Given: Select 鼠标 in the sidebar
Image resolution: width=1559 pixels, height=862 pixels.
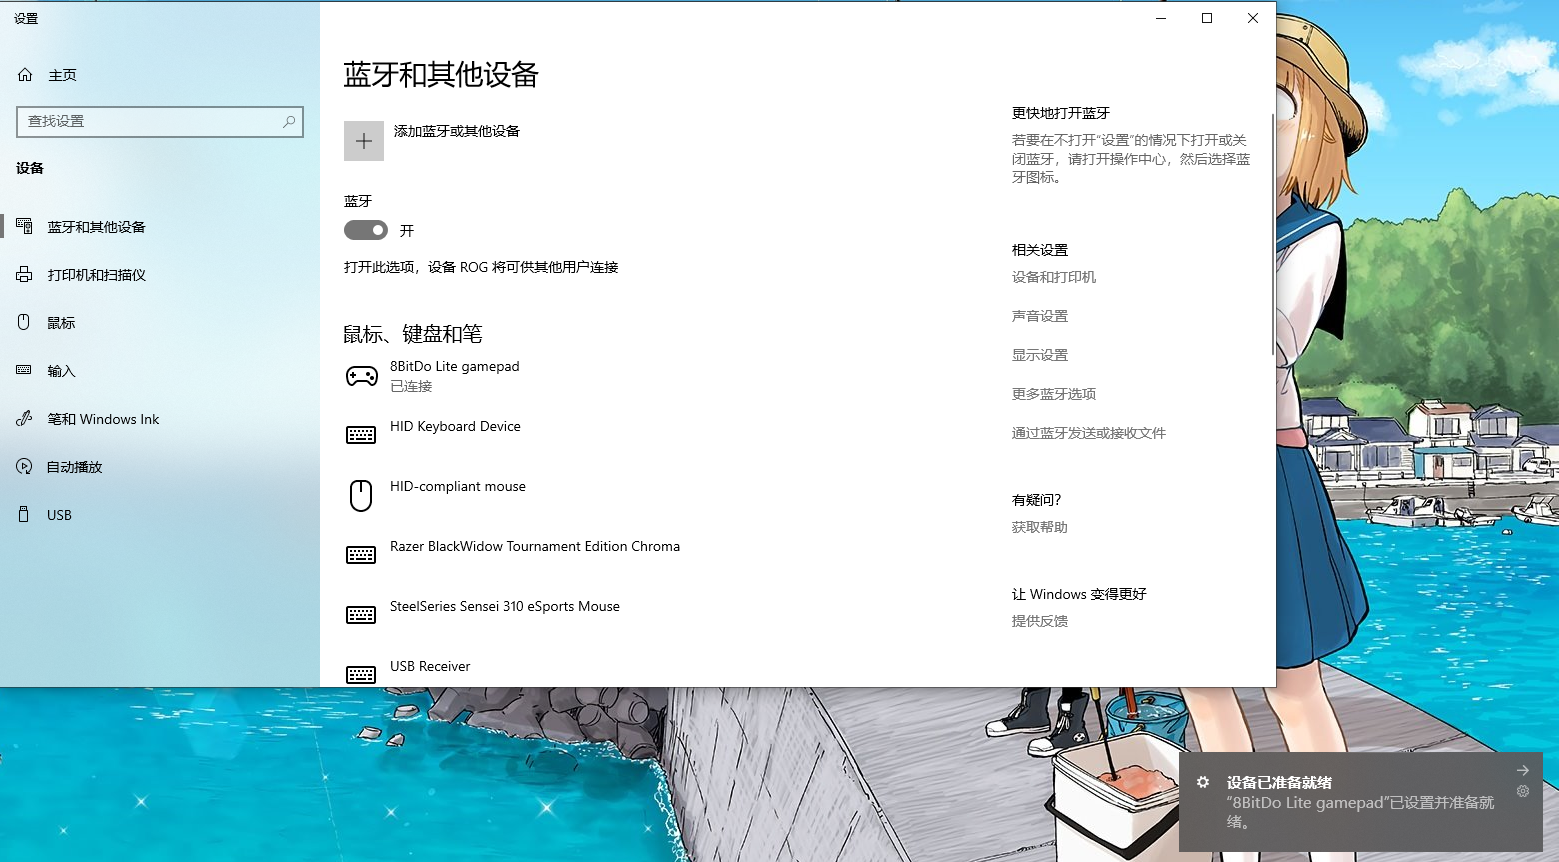Looking at the screenshot, I should 61,323.
